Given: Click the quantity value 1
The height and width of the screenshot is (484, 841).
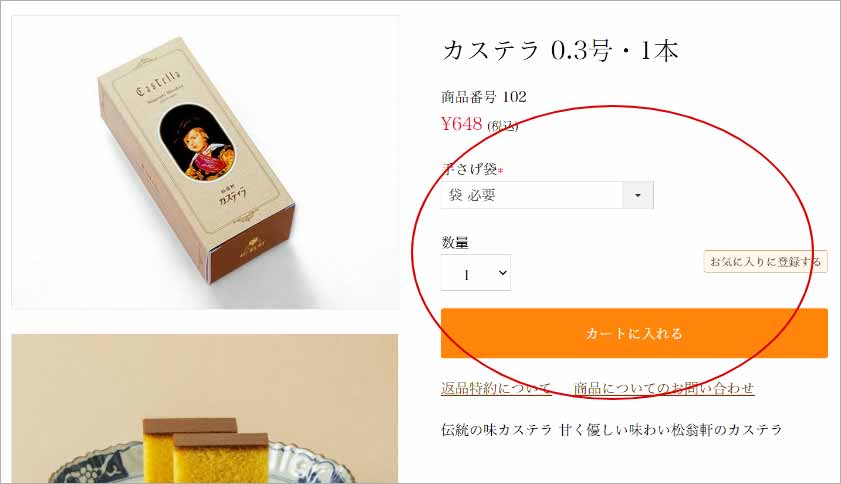Looking at the screenshot, I should pos(467,275).
